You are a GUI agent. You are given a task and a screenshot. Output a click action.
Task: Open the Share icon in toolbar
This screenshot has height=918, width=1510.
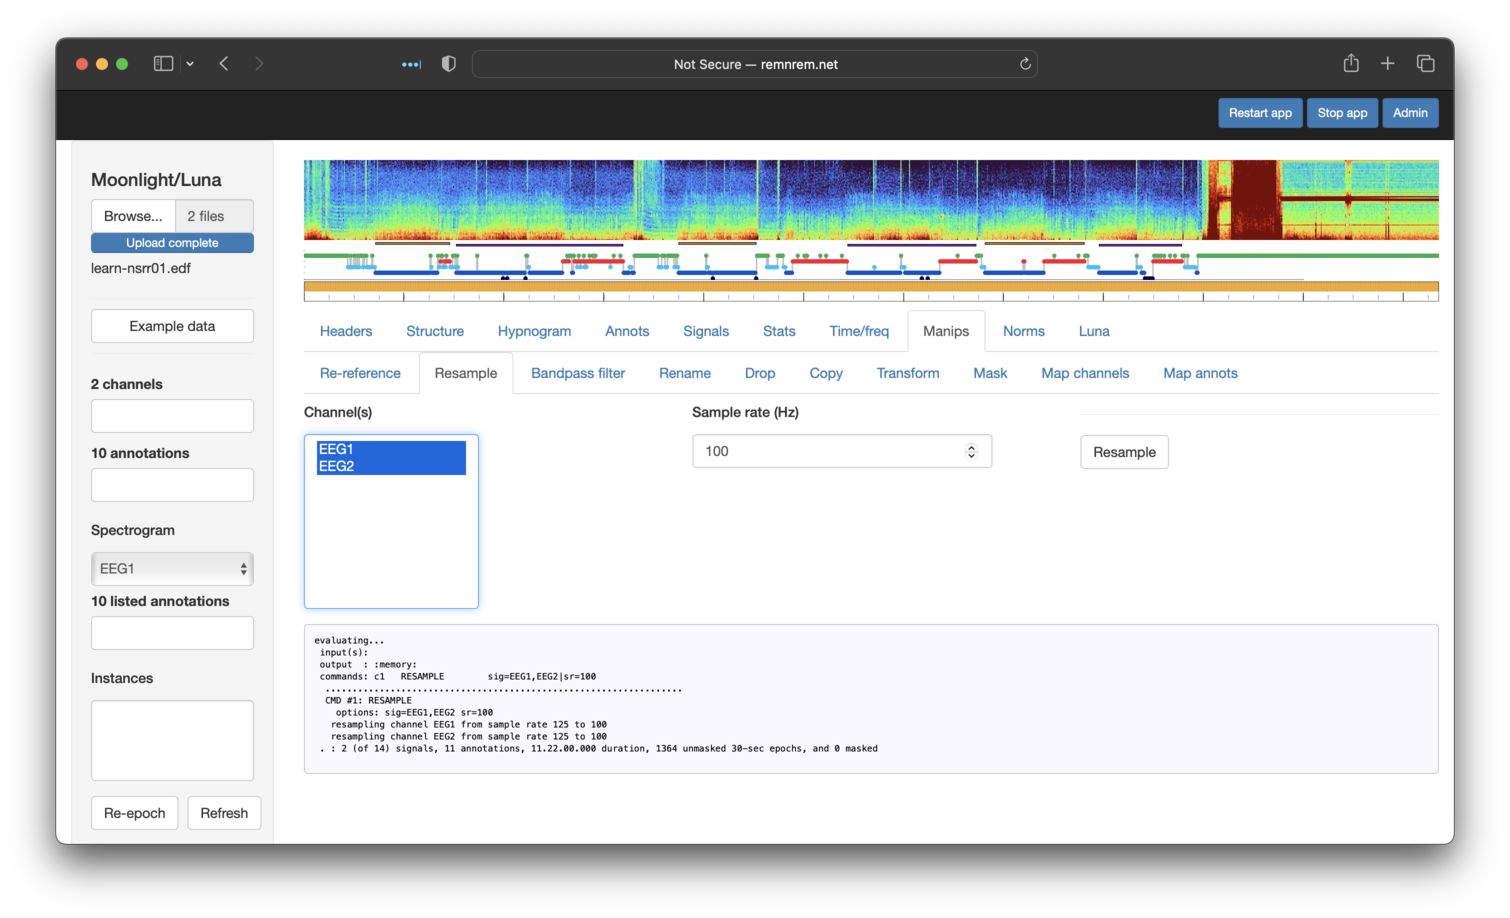click(x=1351, y=64)
